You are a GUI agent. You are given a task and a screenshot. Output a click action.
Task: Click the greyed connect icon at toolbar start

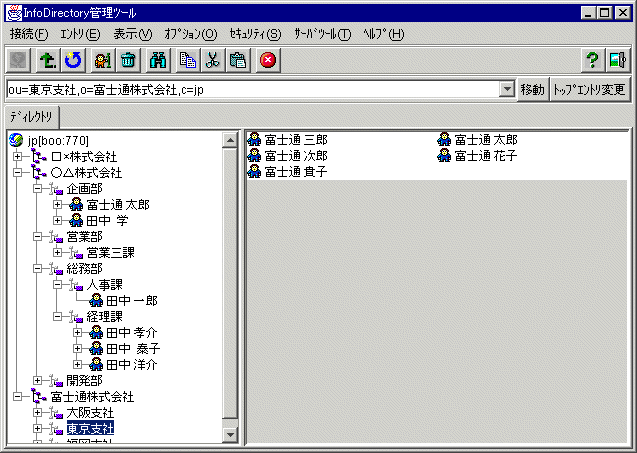18,61
